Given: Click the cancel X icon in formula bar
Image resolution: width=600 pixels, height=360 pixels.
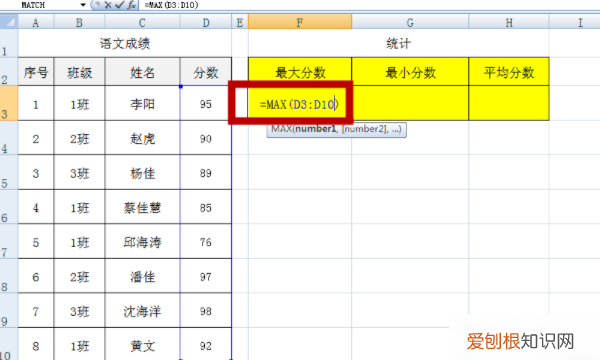Looking at the screenshot, I should (108, 5).
